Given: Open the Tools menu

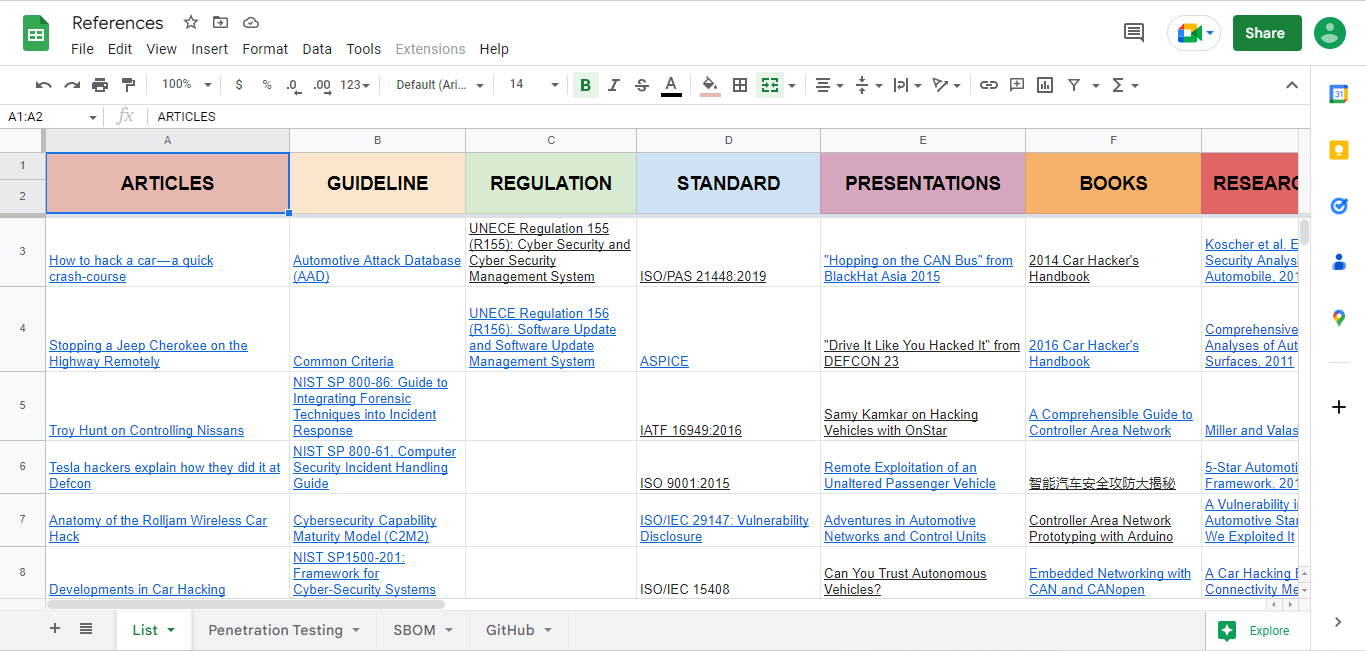Looking at the screenshot, I should [364, 49].
